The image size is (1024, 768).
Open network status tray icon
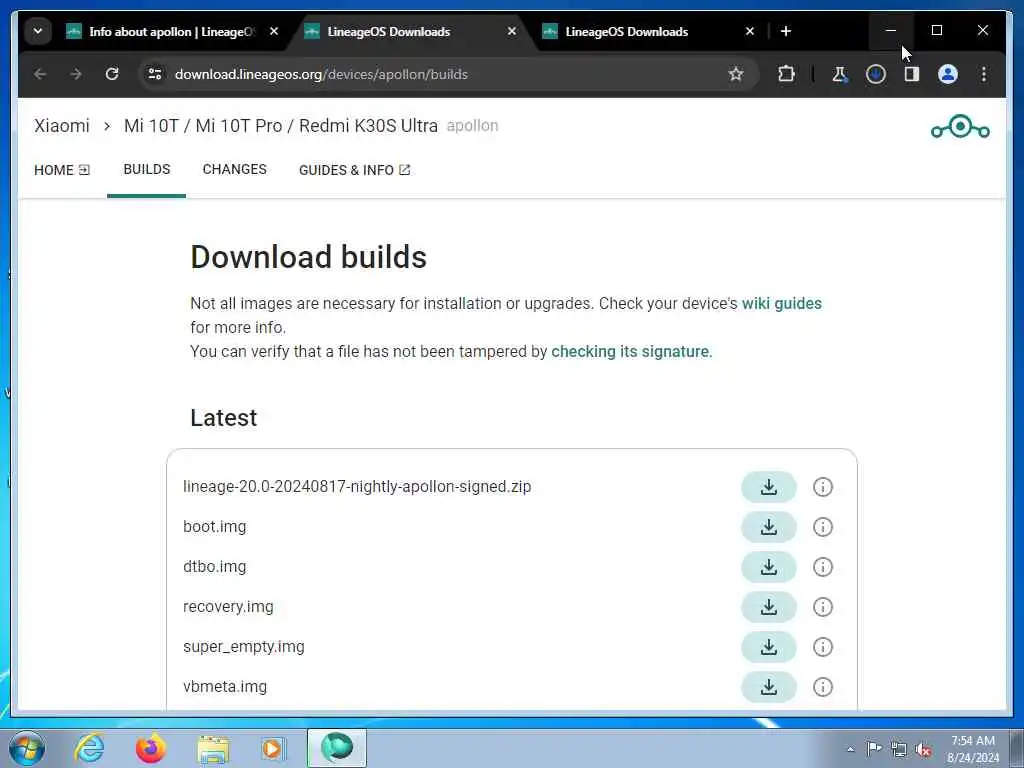(x=899, y=750)
